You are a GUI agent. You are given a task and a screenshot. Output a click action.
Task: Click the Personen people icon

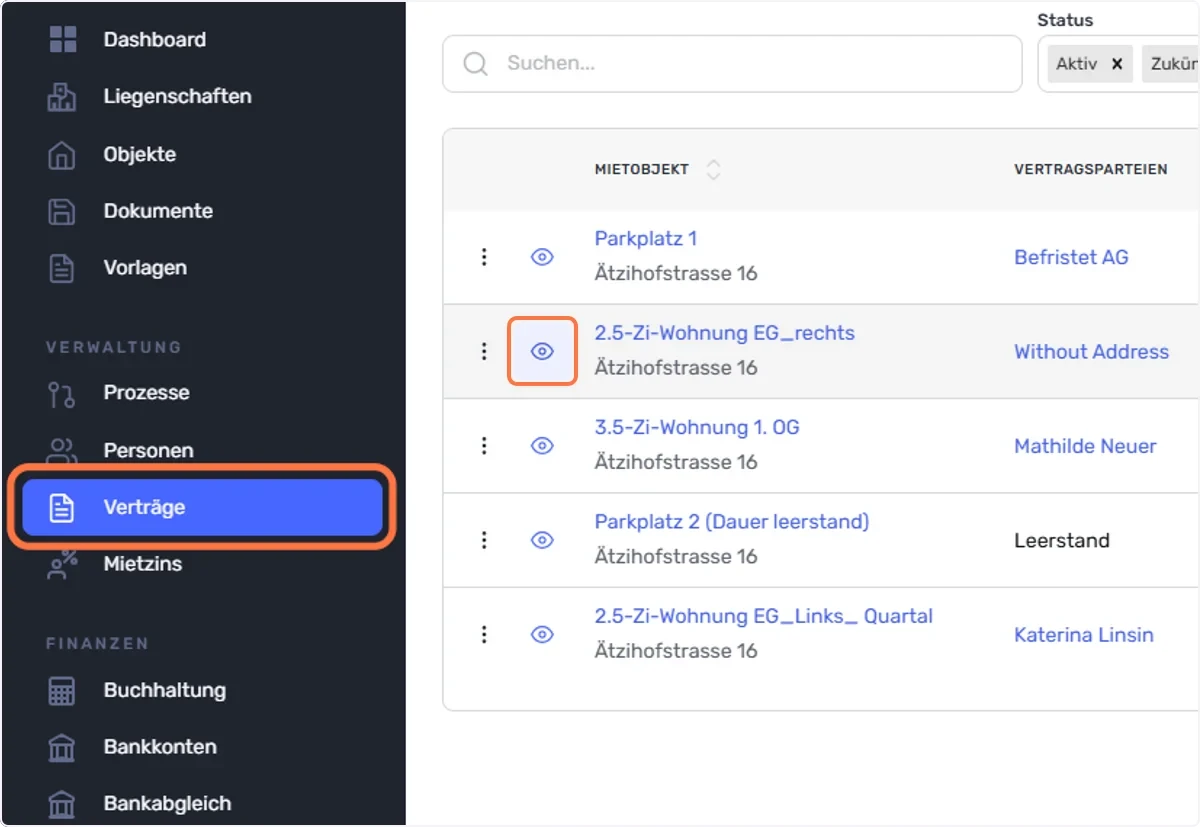[x=63, y=451]
